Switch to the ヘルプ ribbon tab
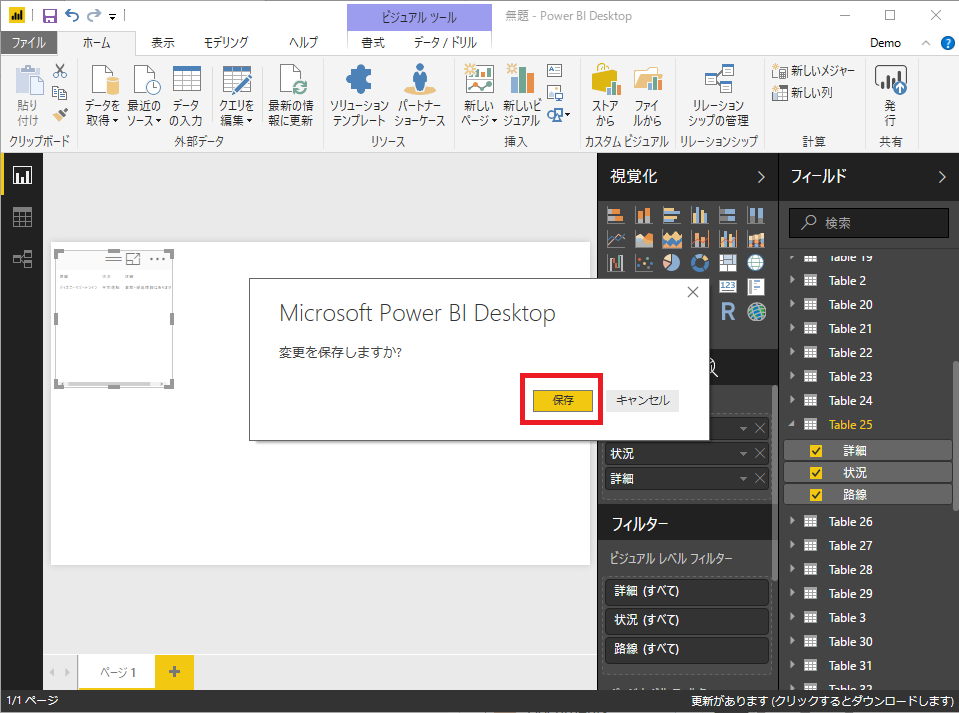This screenshot has height=713, width=959. click(x=303, y=43)
